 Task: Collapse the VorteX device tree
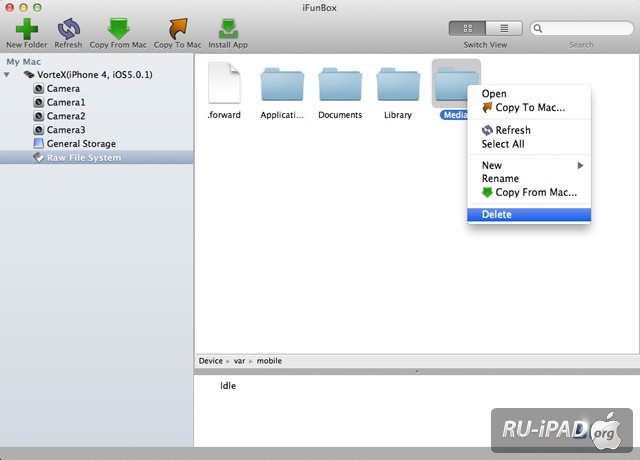7,75
